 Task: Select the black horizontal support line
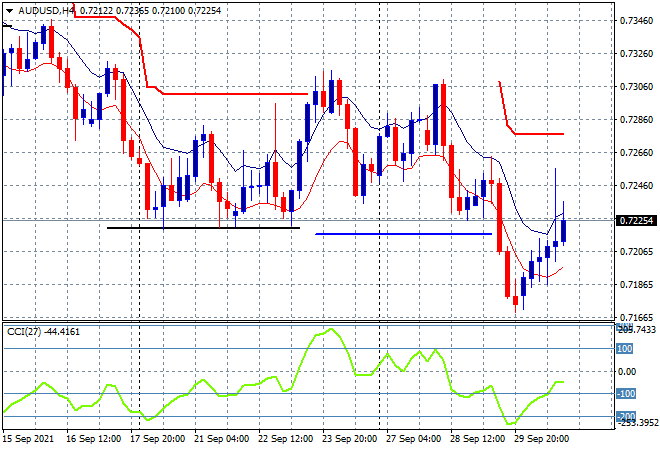click(203, 228)
